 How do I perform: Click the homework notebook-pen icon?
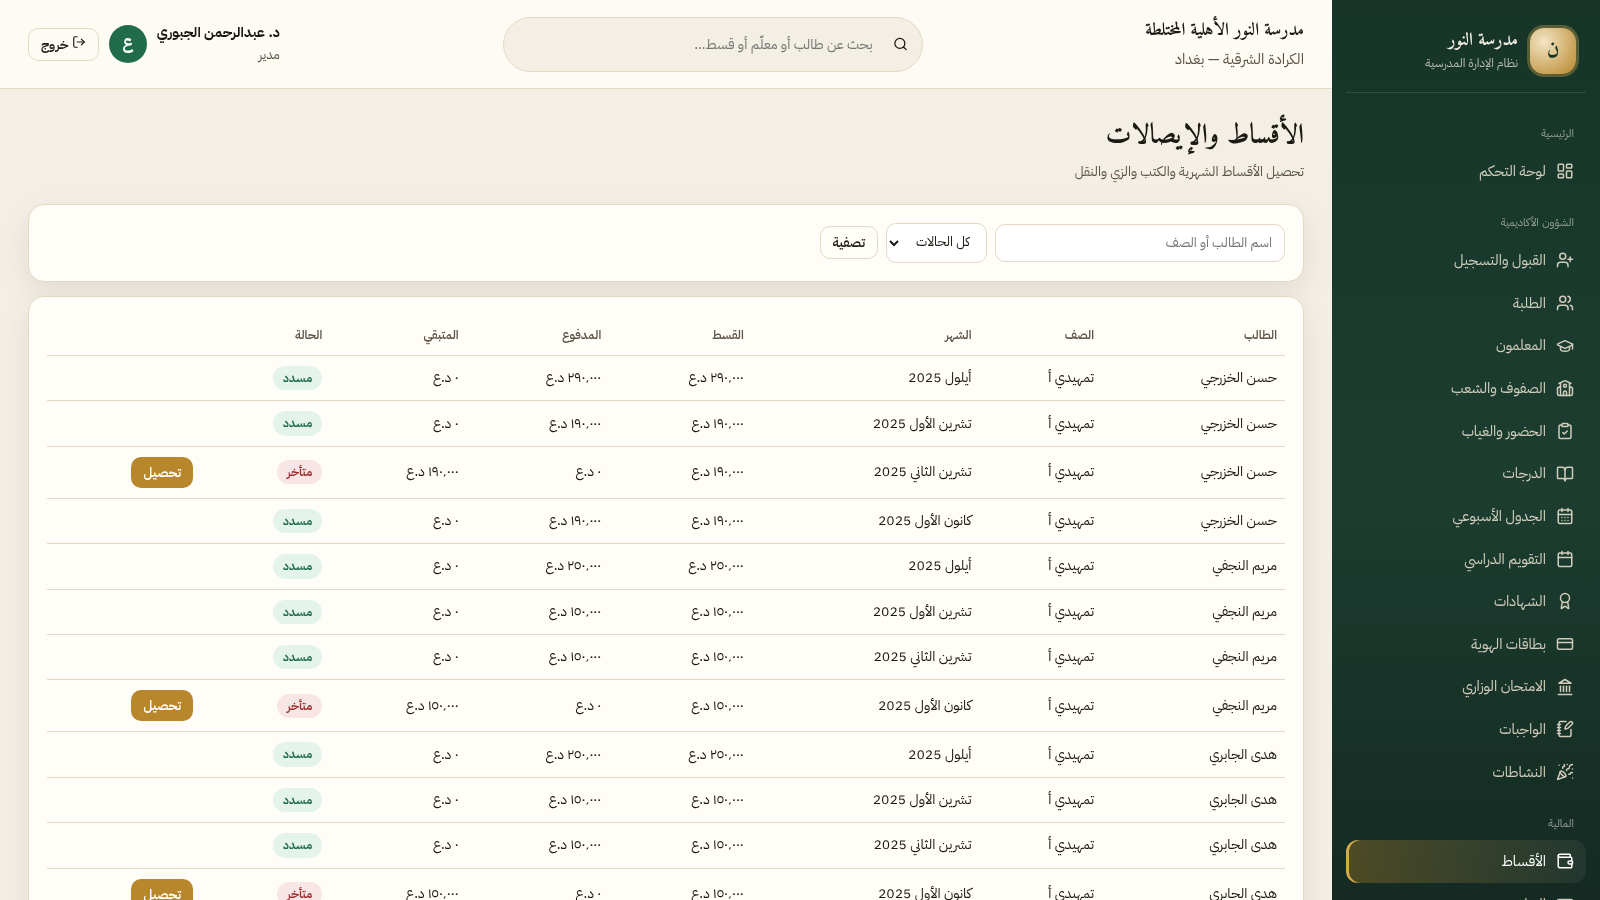1565,729
